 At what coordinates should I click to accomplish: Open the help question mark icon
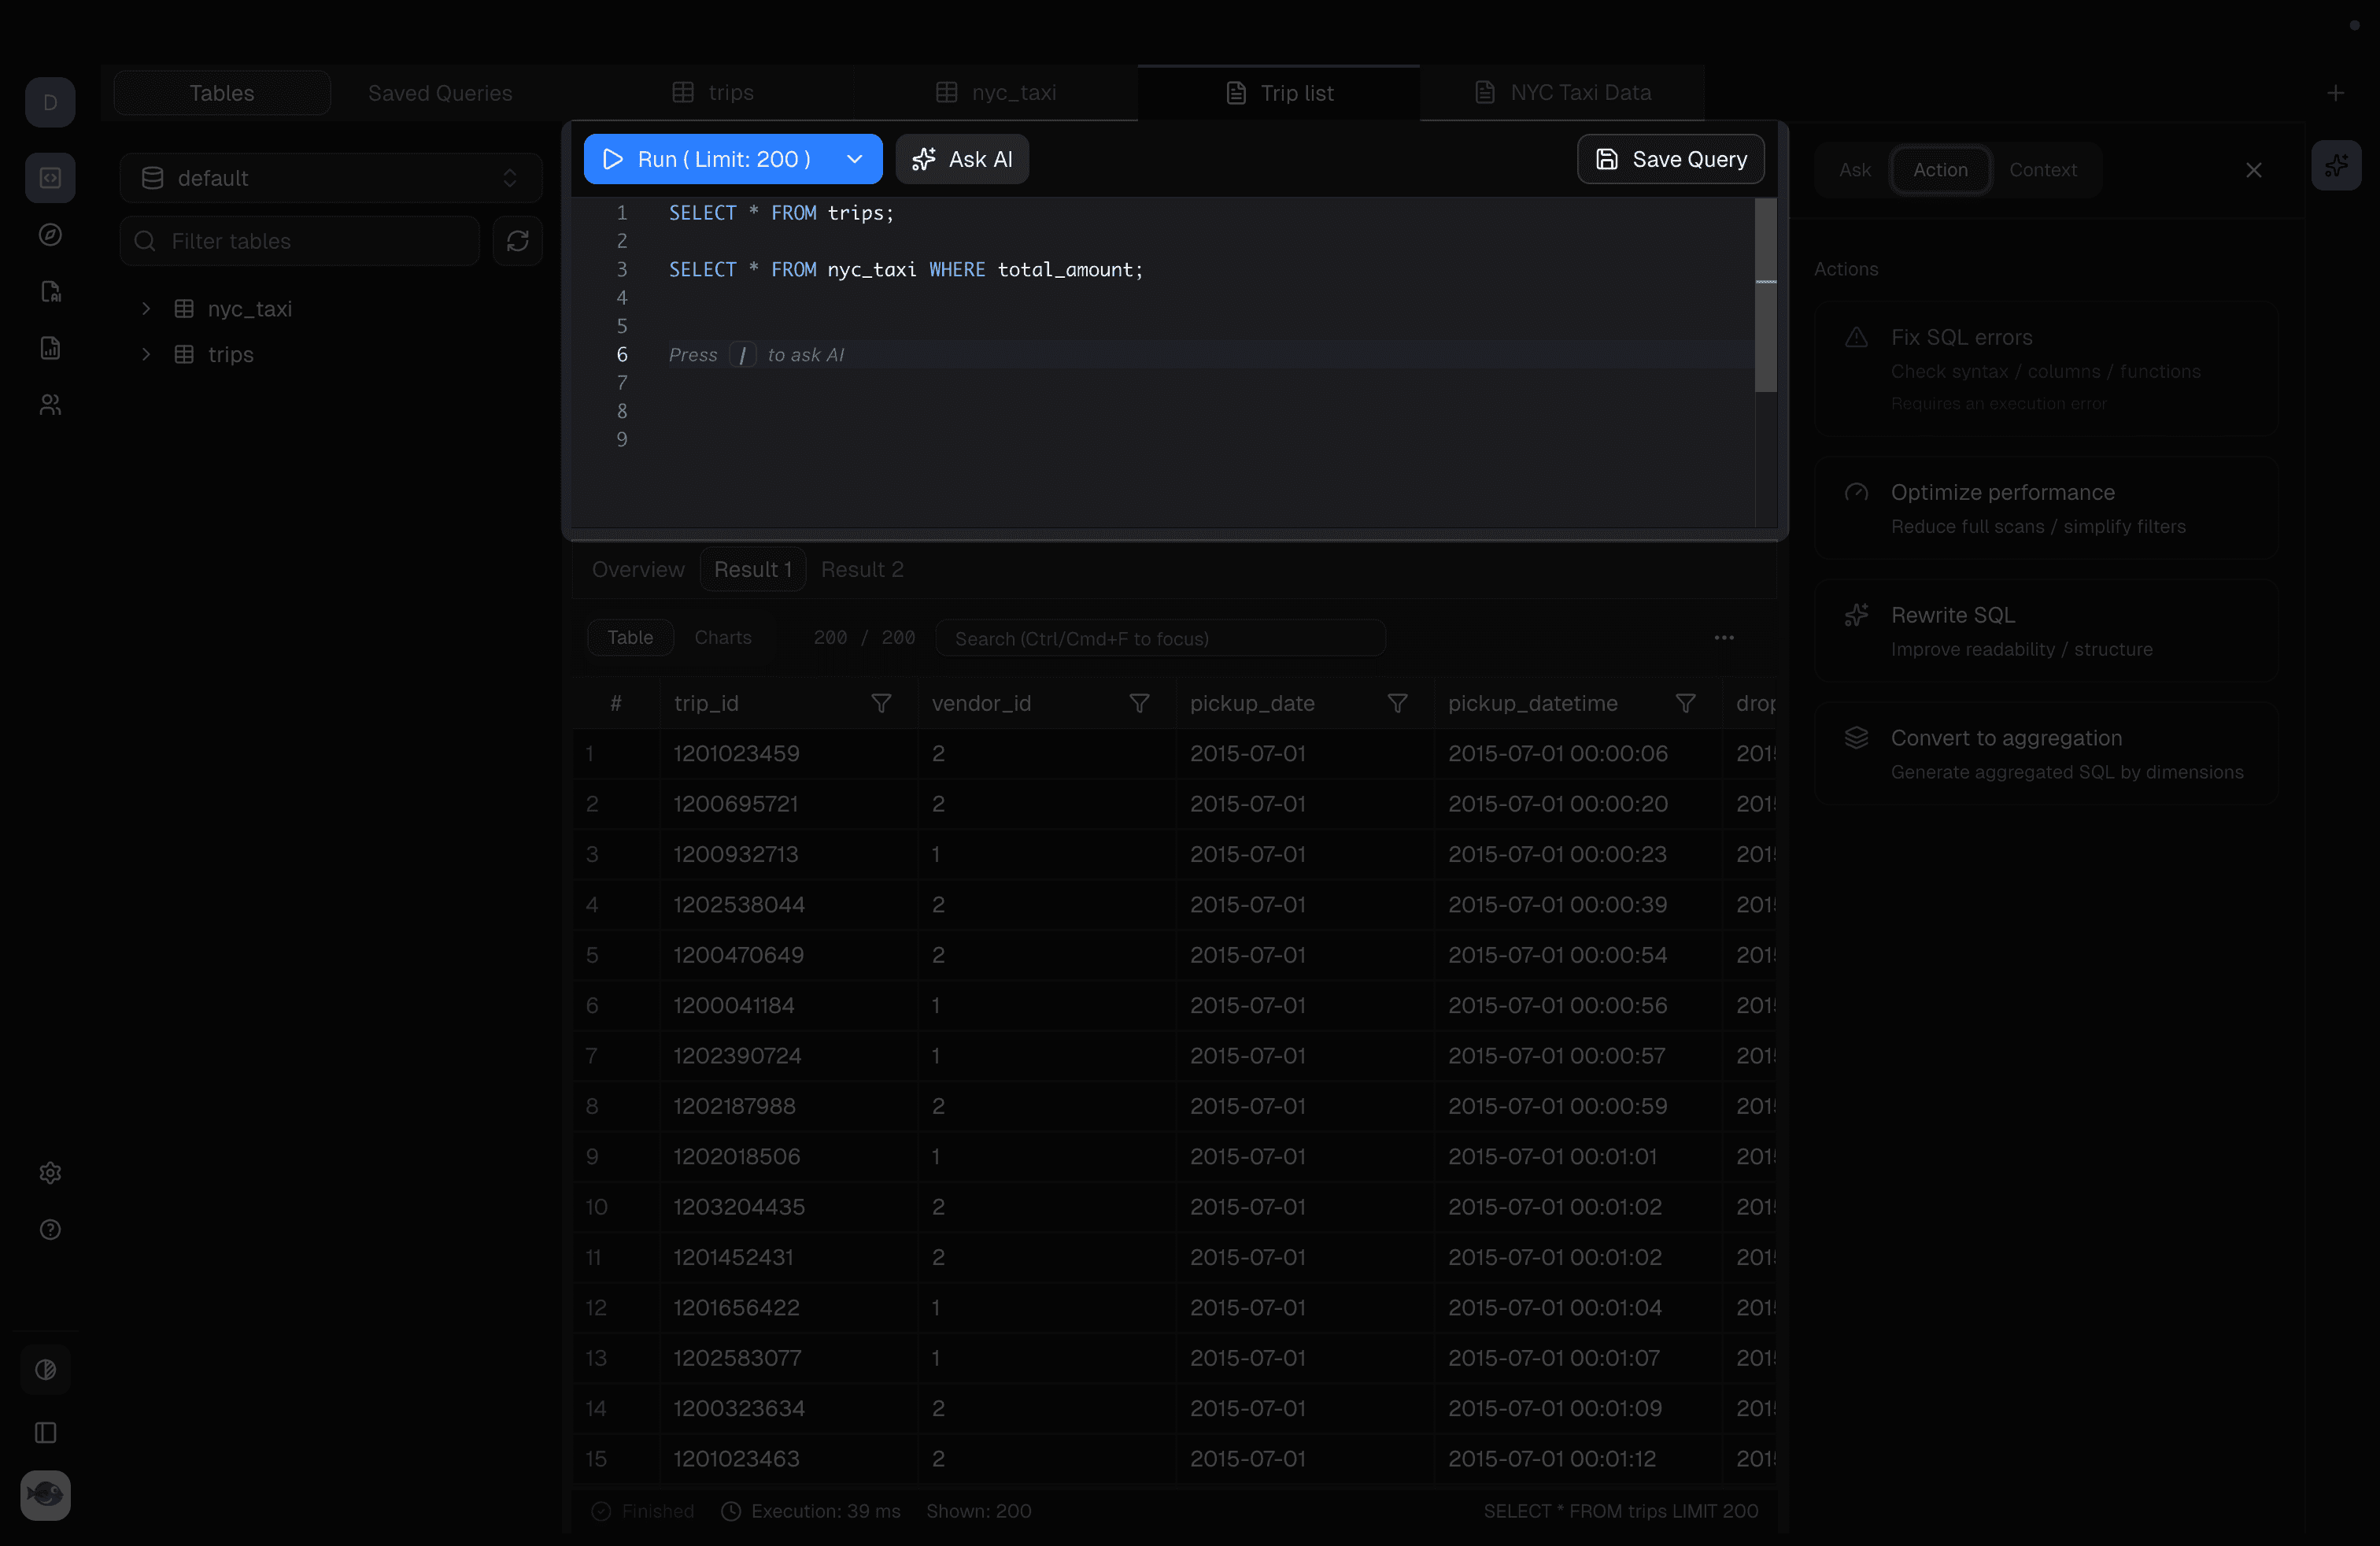pyautogui.click(x=50, y=1230)
